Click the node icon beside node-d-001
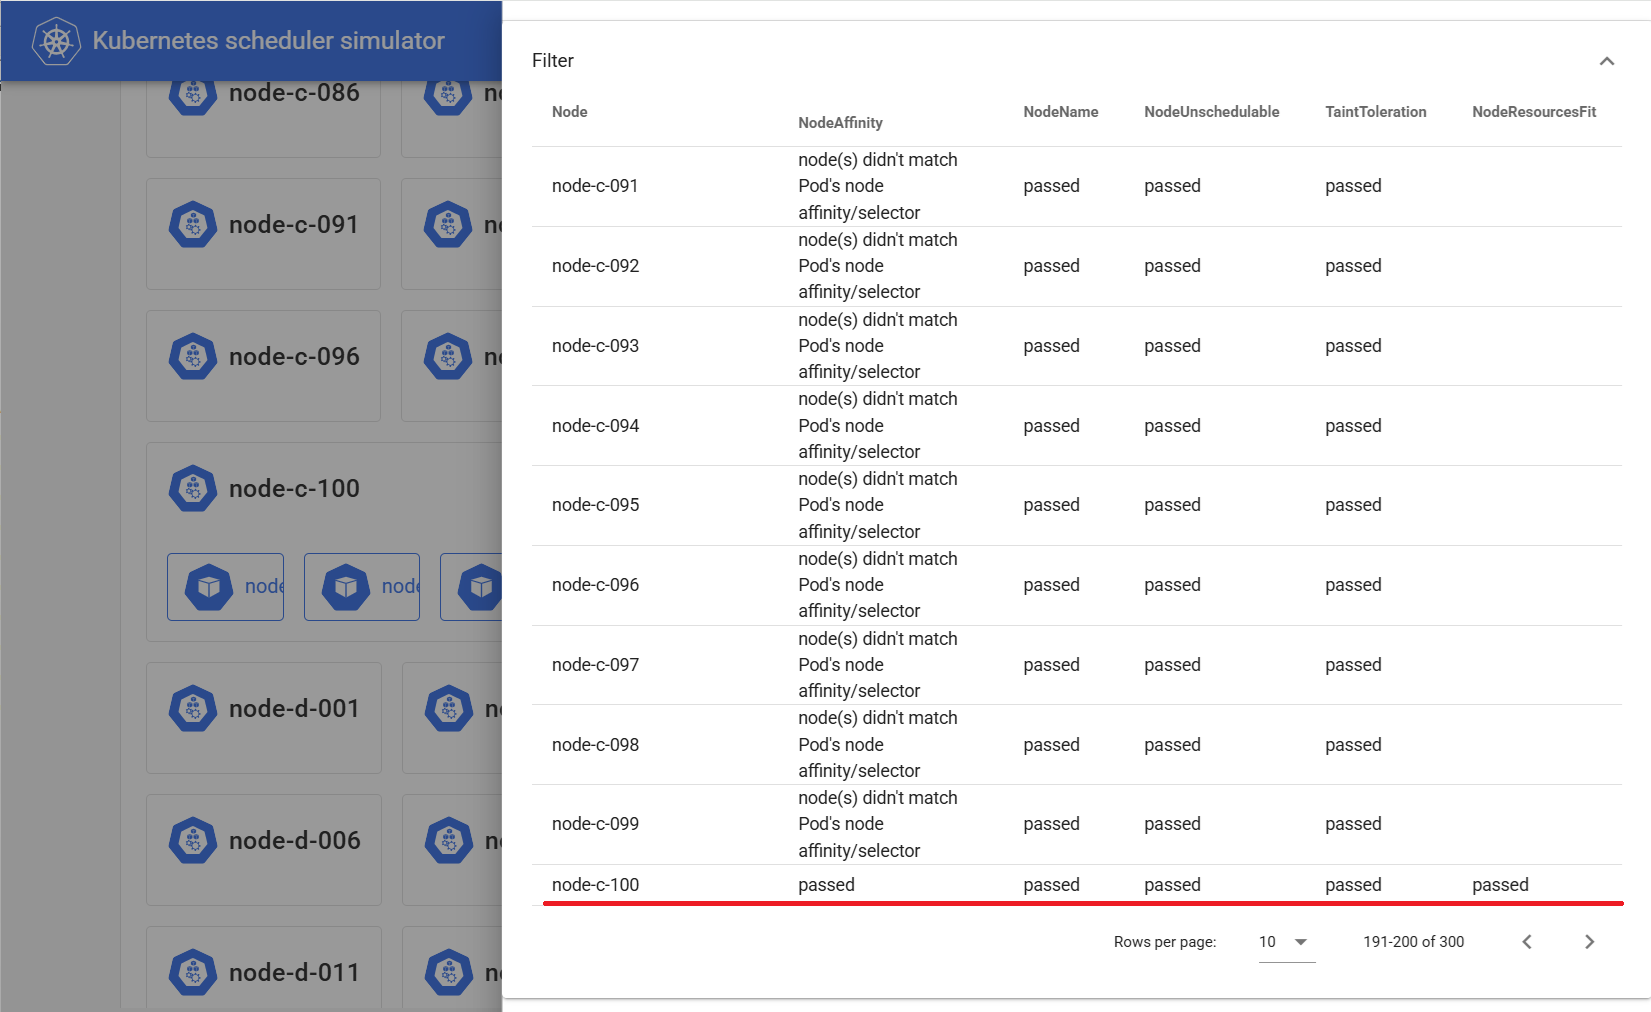The width and height of the screenshot is (1651, 1012). click(193, 709)
